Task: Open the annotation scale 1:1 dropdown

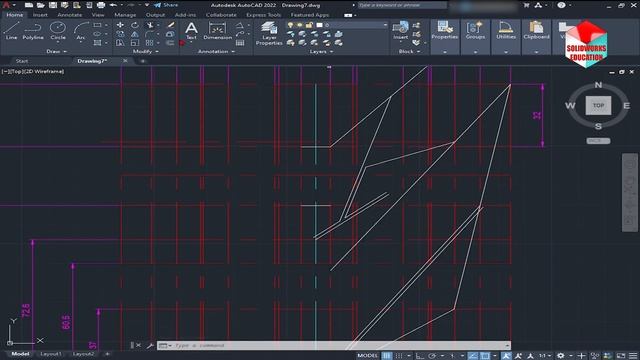Action: pos(545,356)
